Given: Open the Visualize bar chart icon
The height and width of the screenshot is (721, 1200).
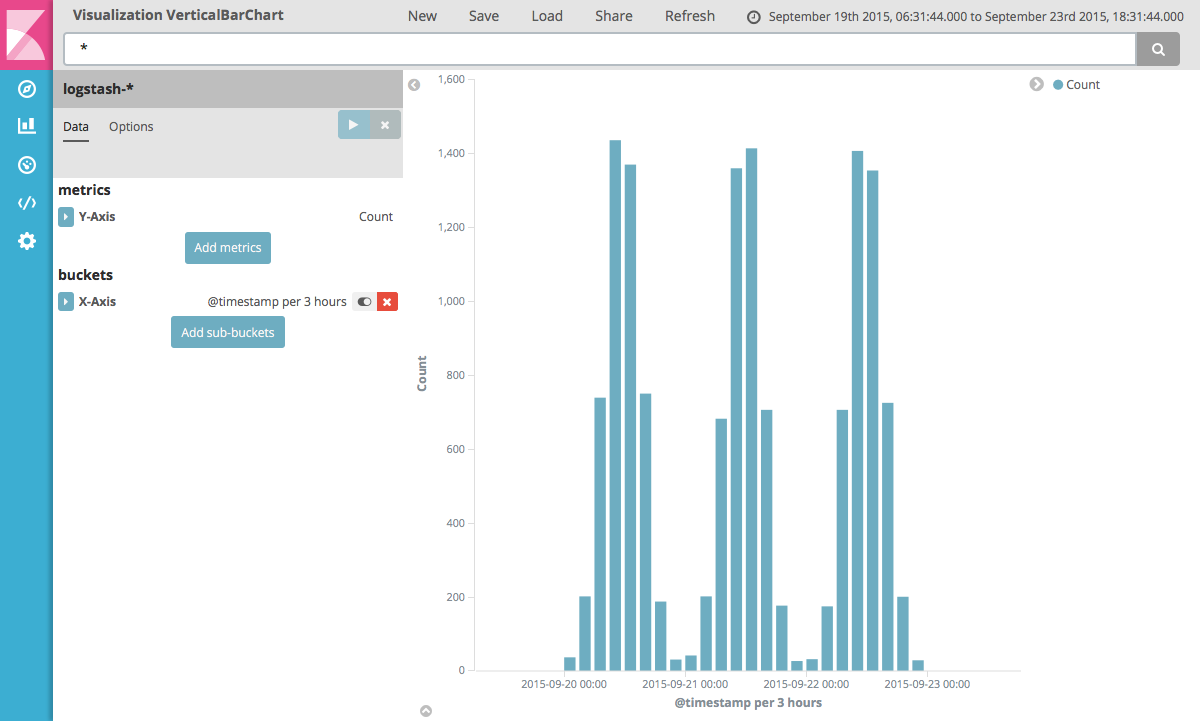Looking at the screenshot, I should click(27, 126).
